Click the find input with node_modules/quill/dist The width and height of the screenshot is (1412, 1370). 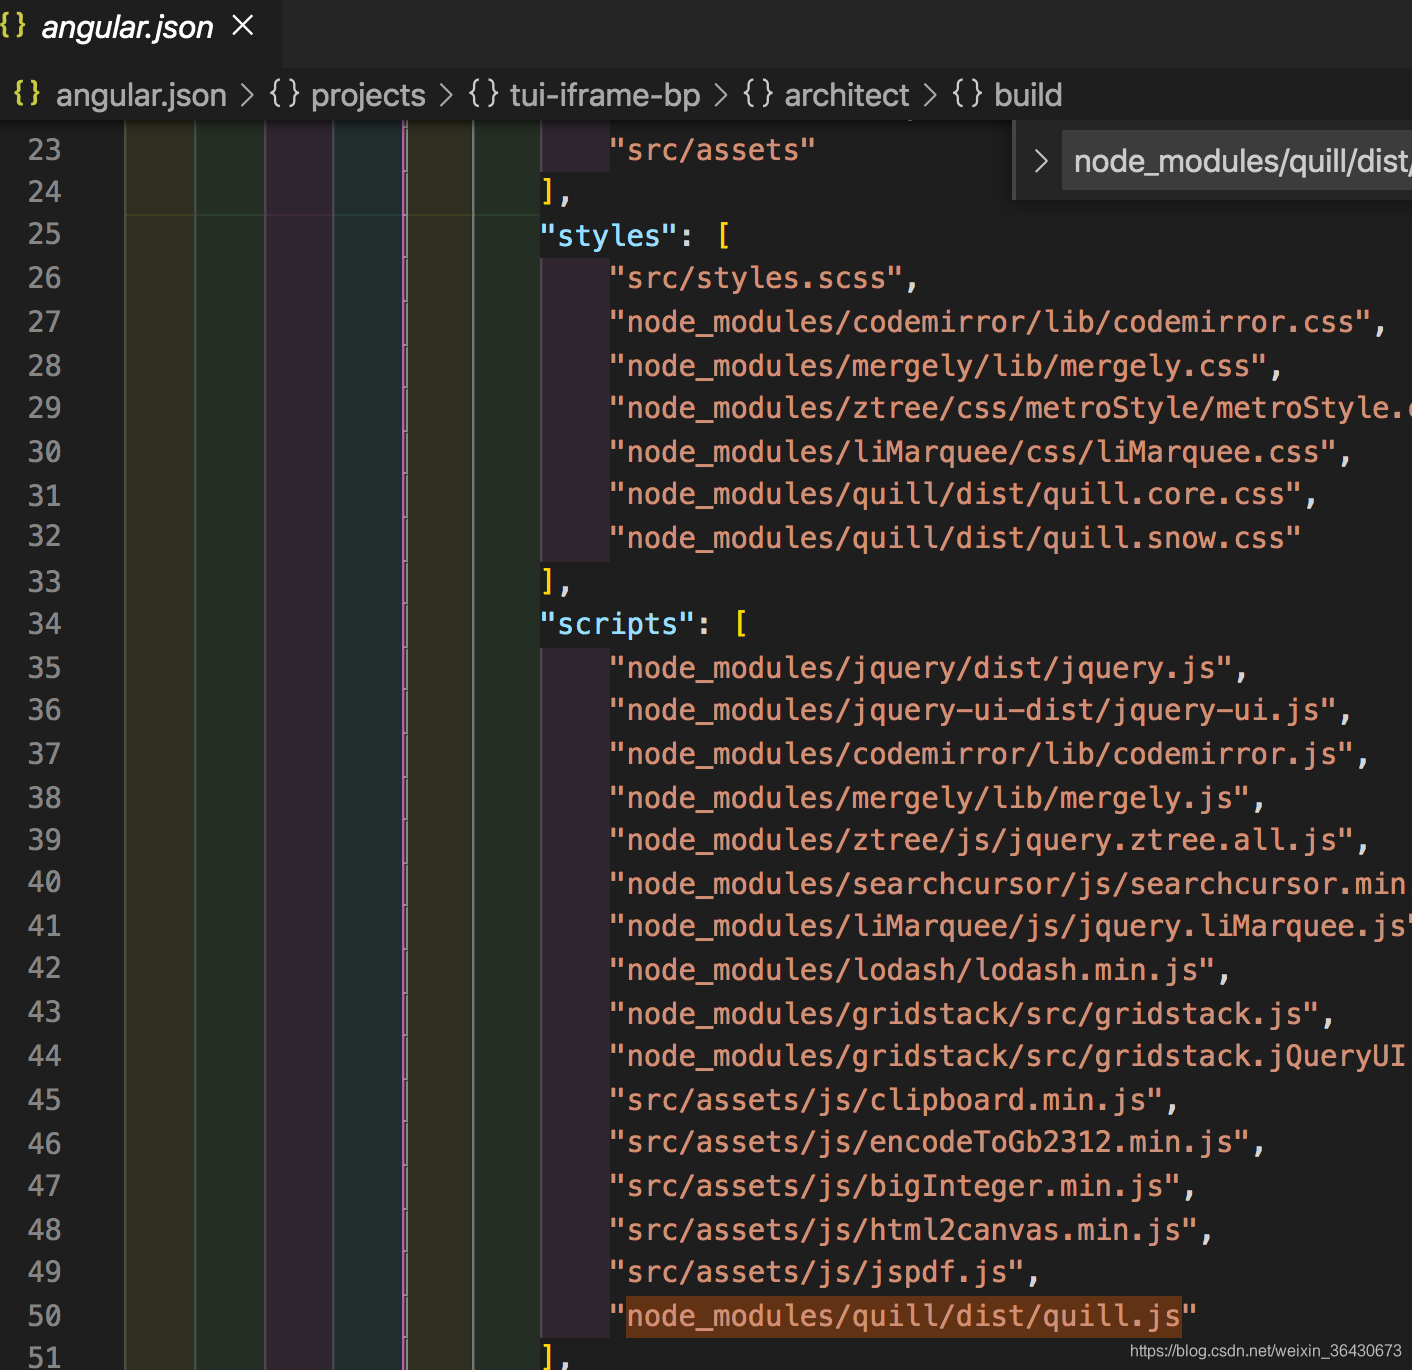click(1237, 161)
